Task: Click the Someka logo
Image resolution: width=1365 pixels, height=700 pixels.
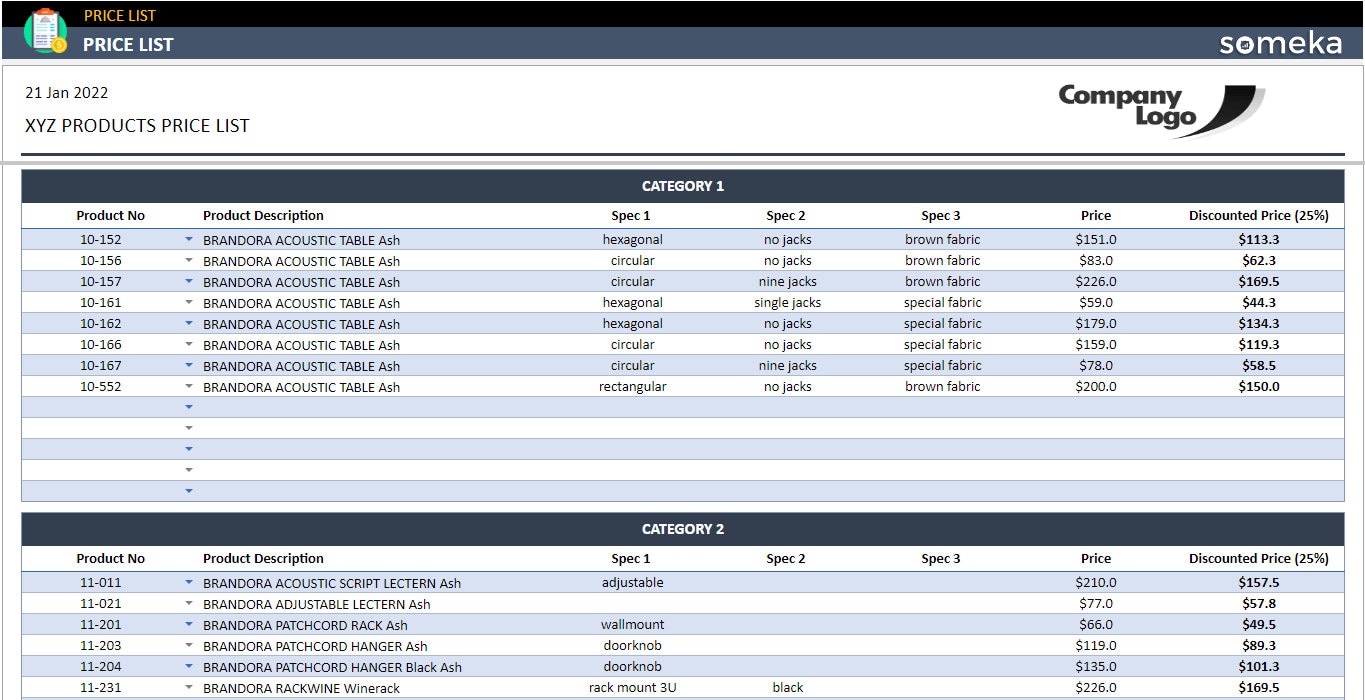Action: point(1283,43)
